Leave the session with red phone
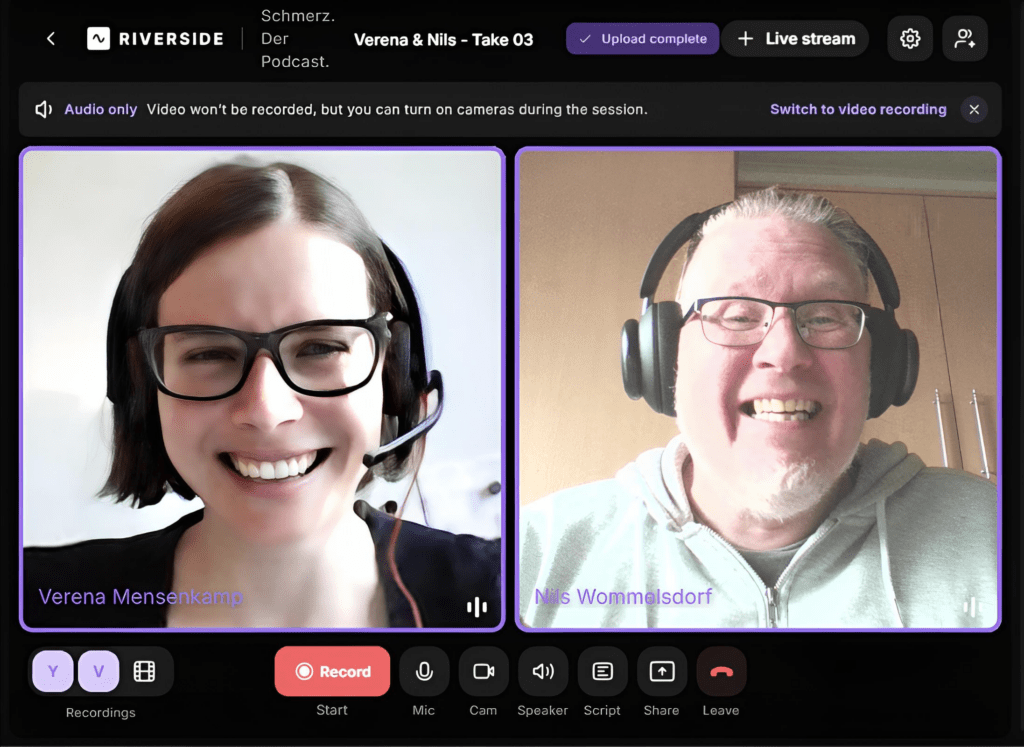The width and height of the screenshot is (1024, 747). click(x=721, y=671)
